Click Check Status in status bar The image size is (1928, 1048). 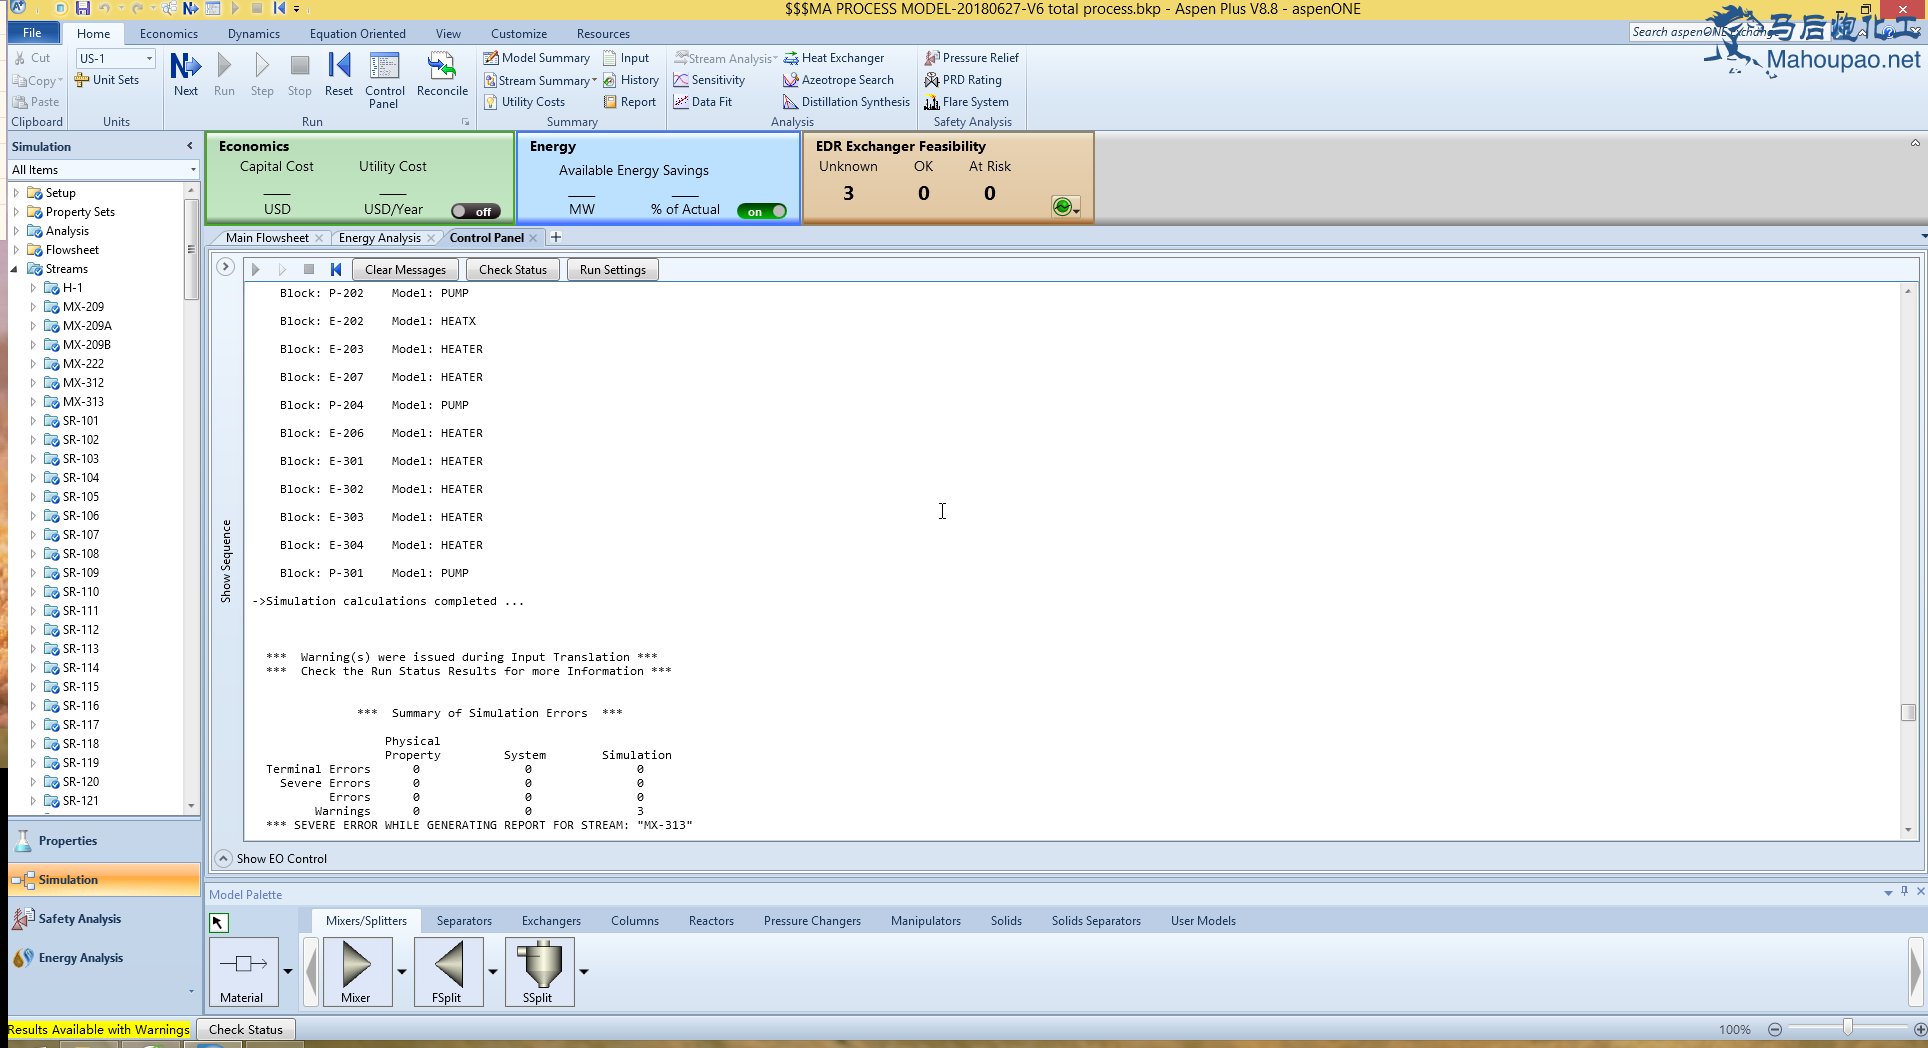pyautogui.click(x=246, y=1029)
